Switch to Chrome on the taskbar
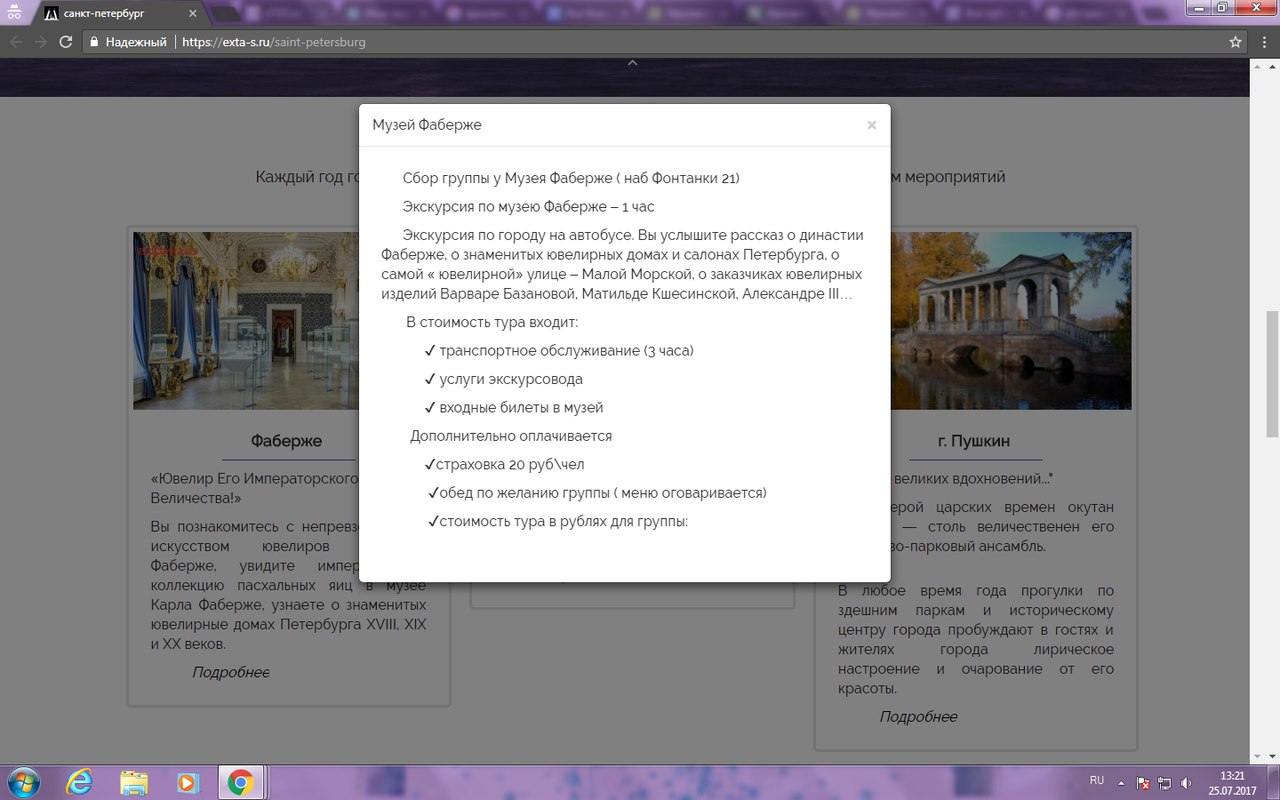The image size is (1280, 800). point(241,781)
